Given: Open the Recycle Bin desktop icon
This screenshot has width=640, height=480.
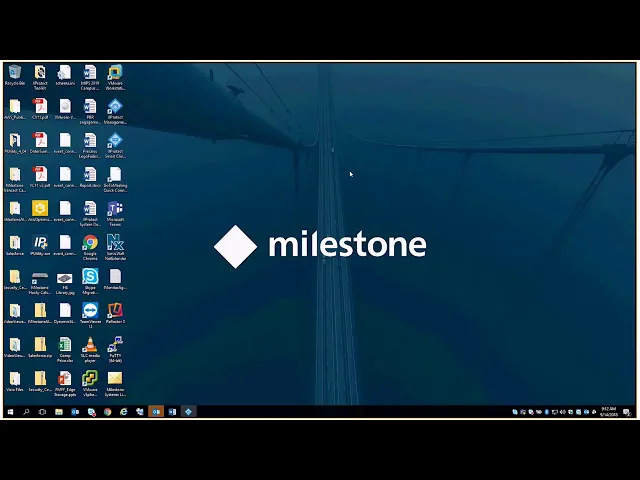Looking at the screenshot, I should [x=15, y=75].
